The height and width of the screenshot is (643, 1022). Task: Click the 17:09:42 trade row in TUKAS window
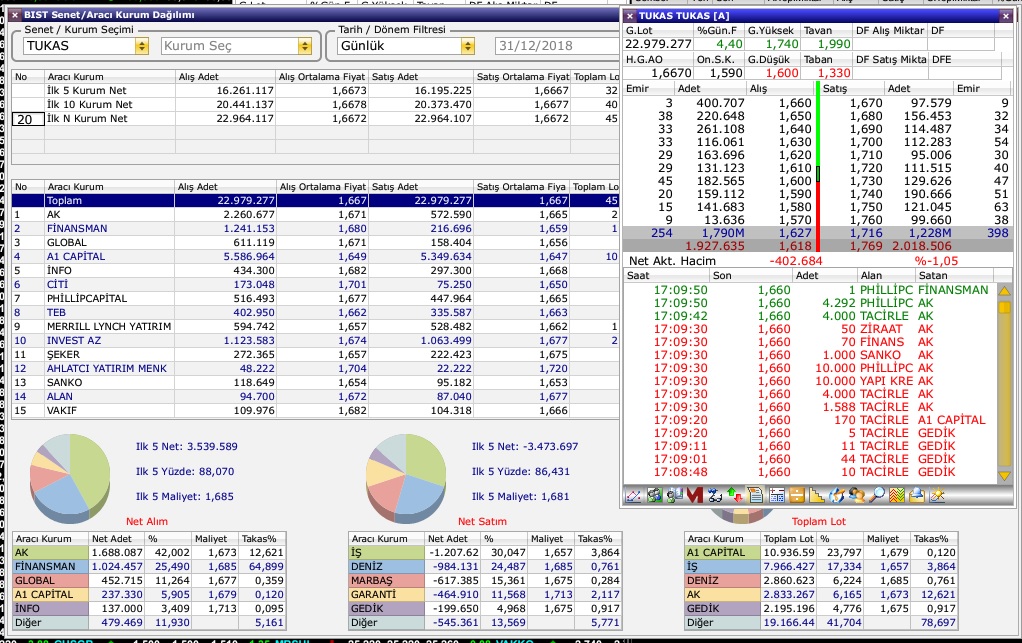point(811,316)
